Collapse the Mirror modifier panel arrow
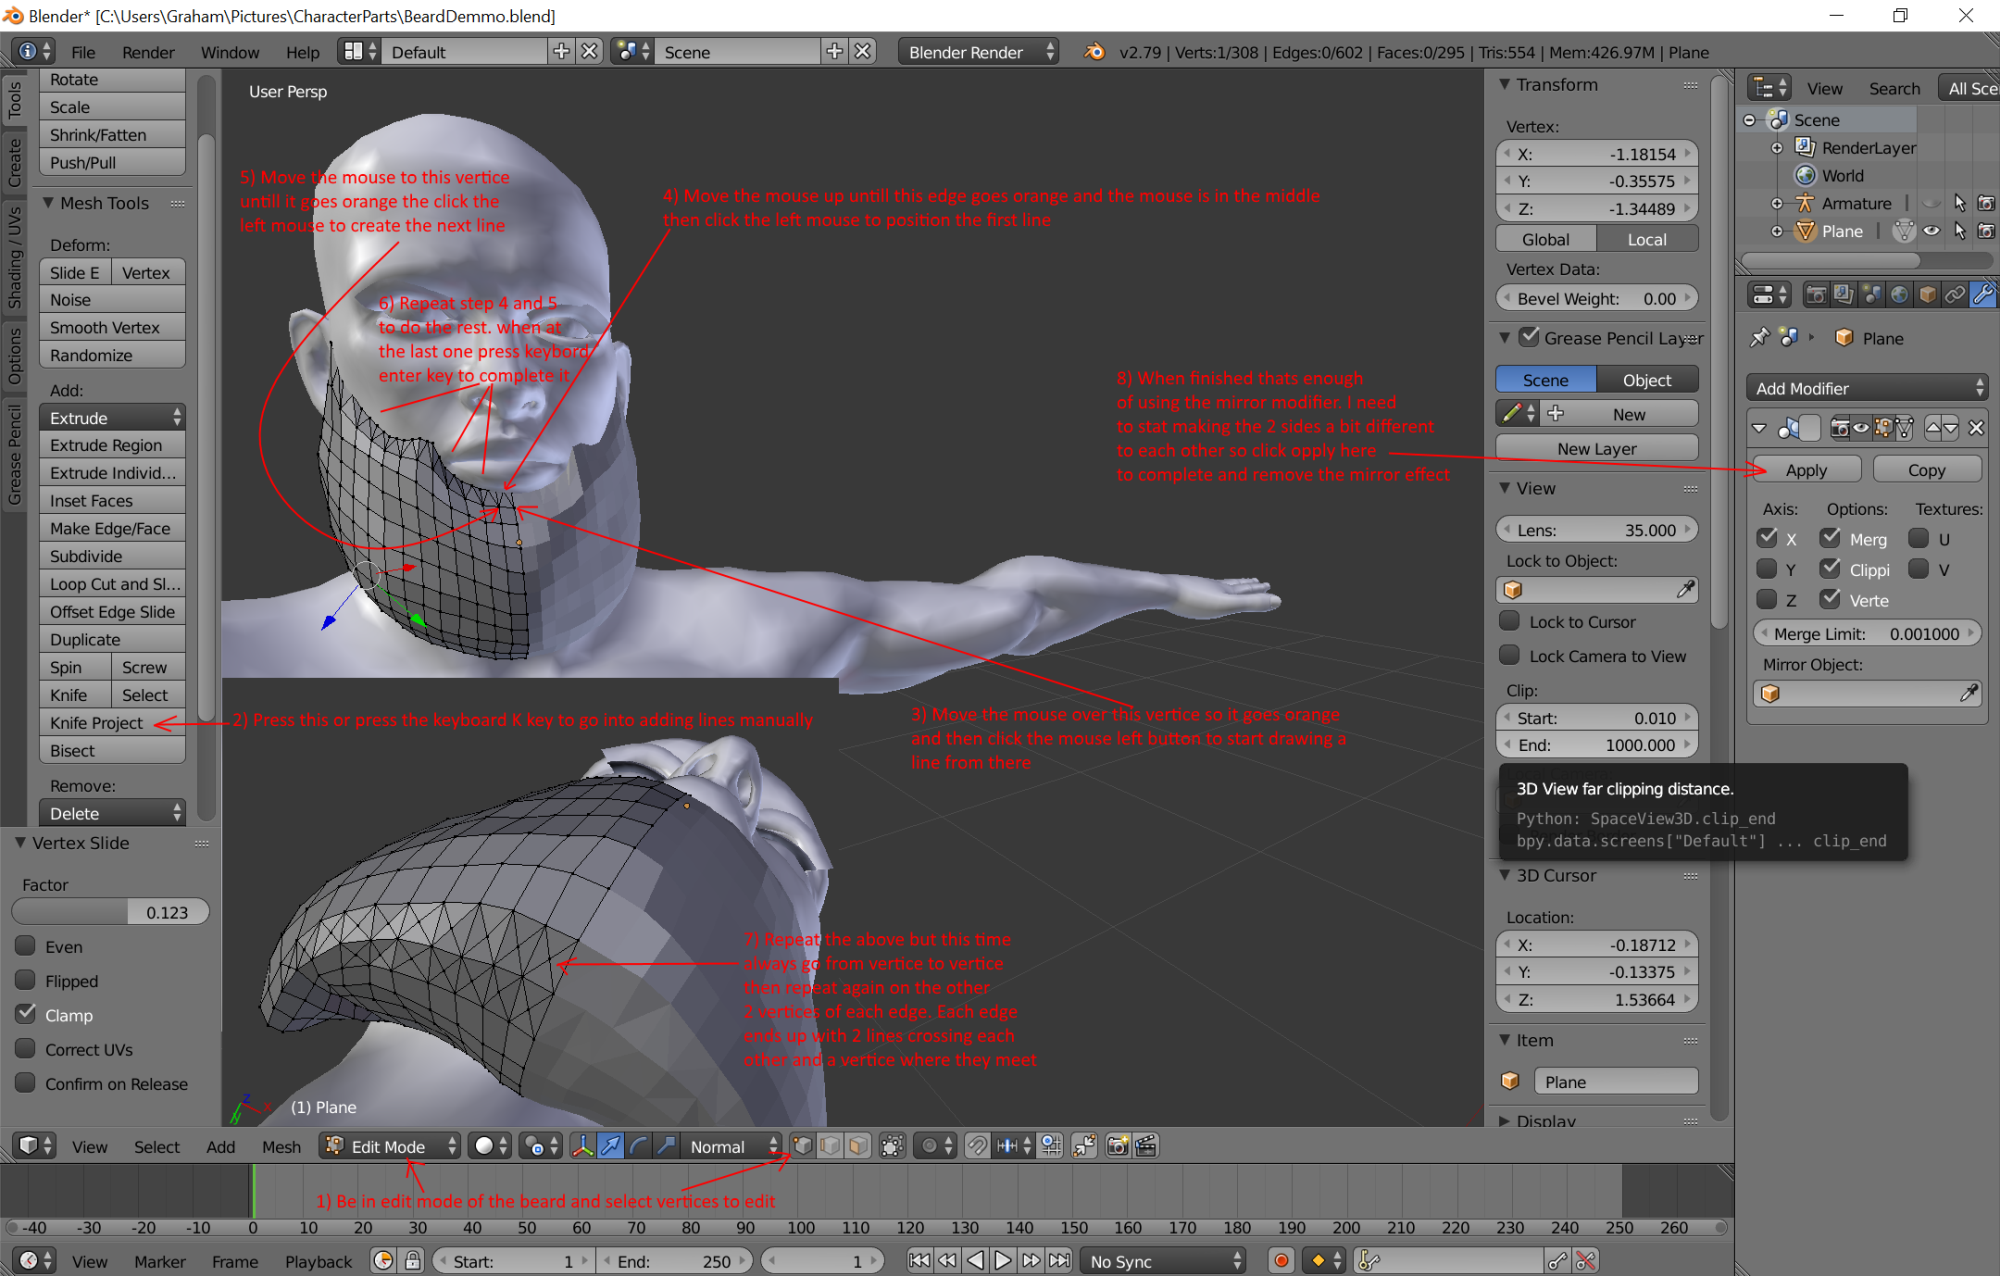 [x=1760, y=428]
